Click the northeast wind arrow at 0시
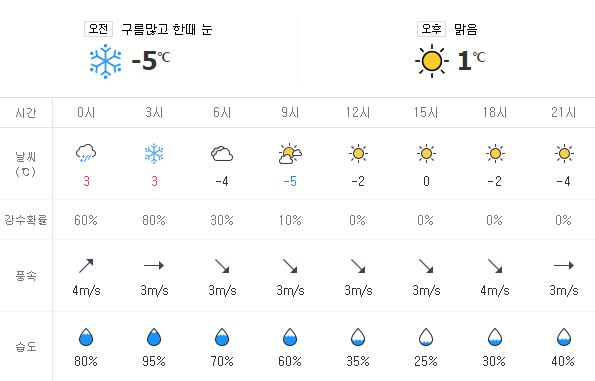595x381 pixels. click(x=86, y=266)
